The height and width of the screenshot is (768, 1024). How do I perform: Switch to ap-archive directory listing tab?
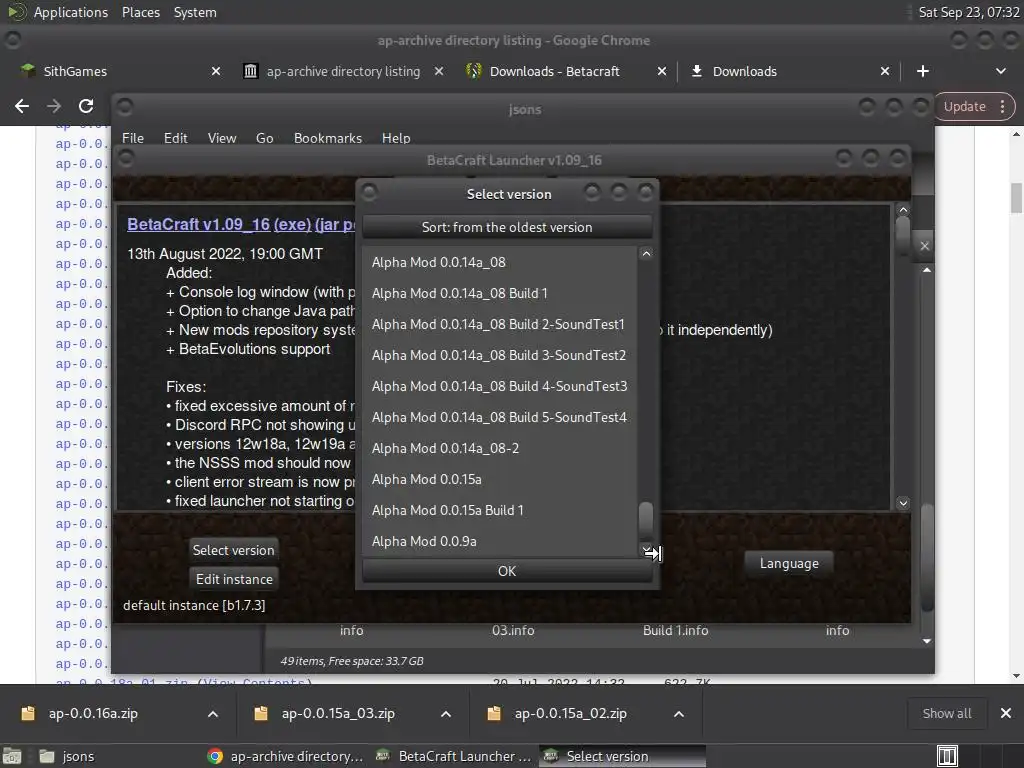click(x=343, y=71)
